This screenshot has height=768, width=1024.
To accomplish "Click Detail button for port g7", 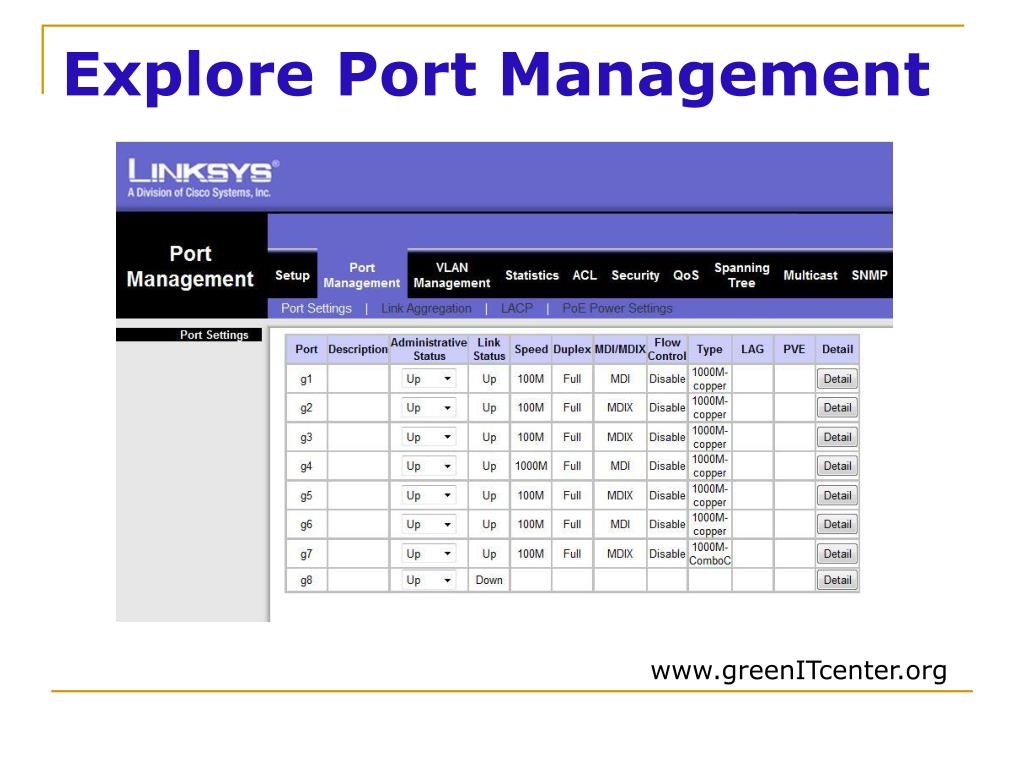I will (837, 553).
